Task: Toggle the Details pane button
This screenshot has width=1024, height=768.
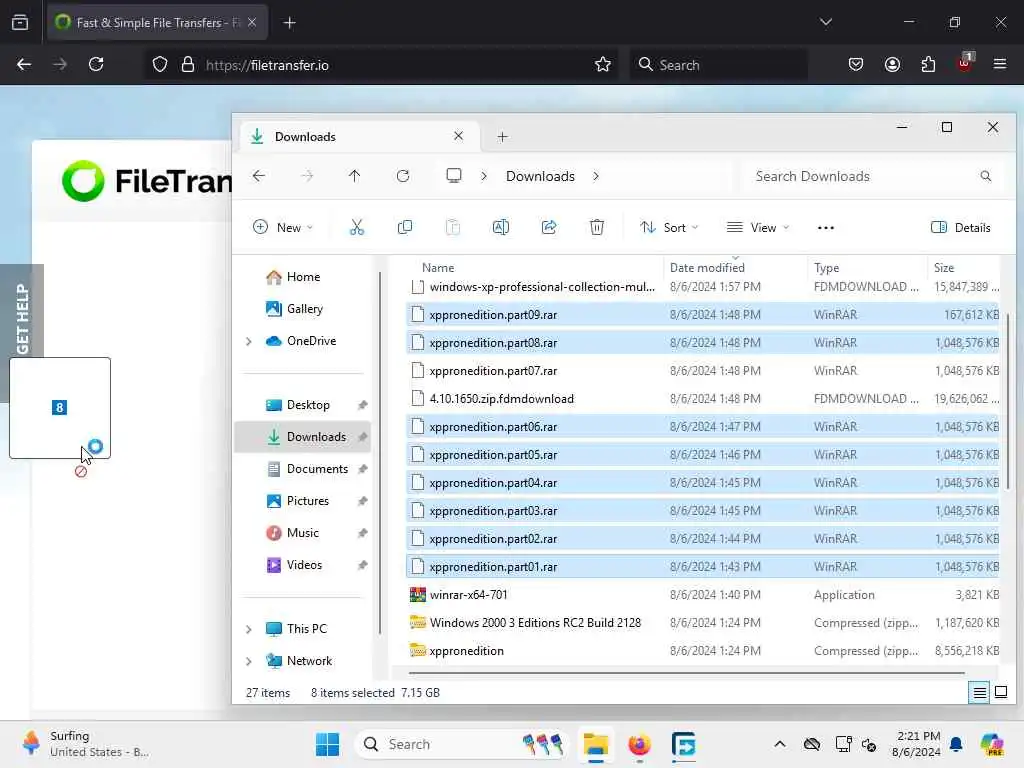Action: coord(961,227)
